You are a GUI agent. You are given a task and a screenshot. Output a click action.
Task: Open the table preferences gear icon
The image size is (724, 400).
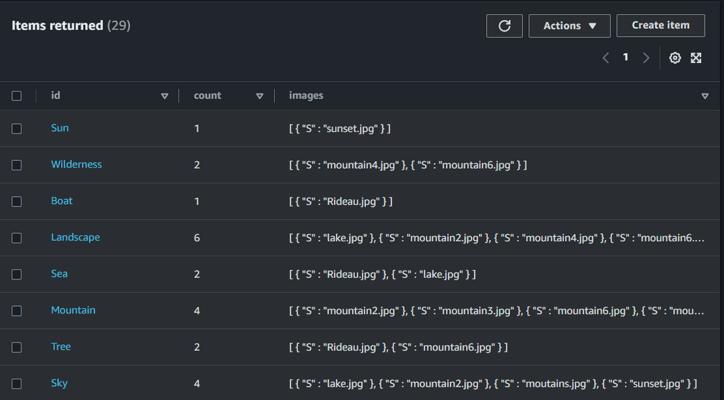click(x=675, y=58)
